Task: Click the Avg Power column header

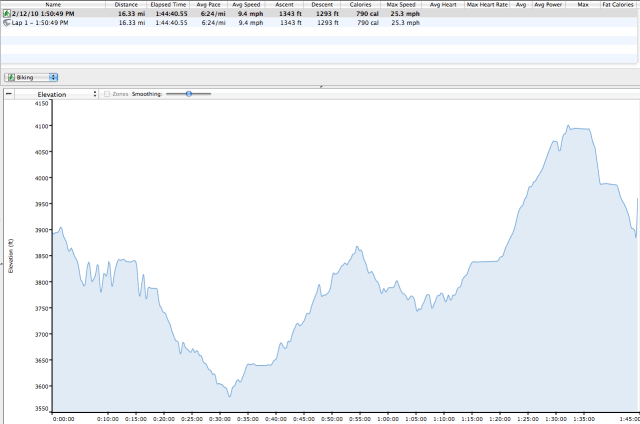Action: pyautogui.click(x=545, y=4)
